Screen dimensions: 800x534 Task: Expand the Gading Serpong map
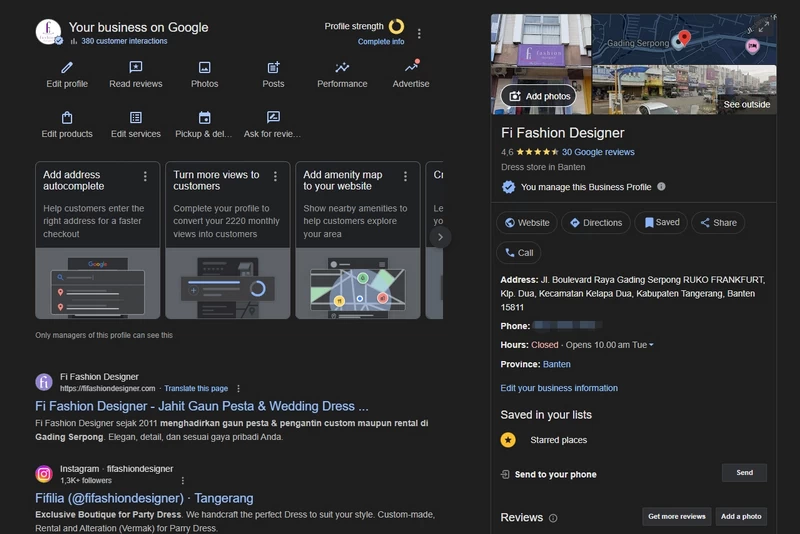click(763, 26)
